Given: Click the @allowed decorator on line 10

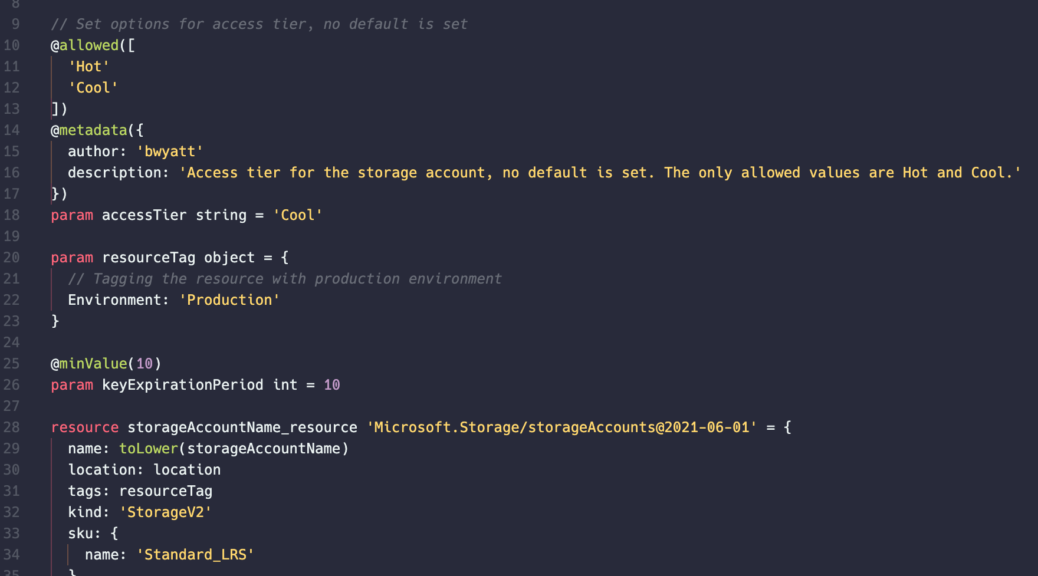Looking at the screenshot, I should [x=84, y=46].
